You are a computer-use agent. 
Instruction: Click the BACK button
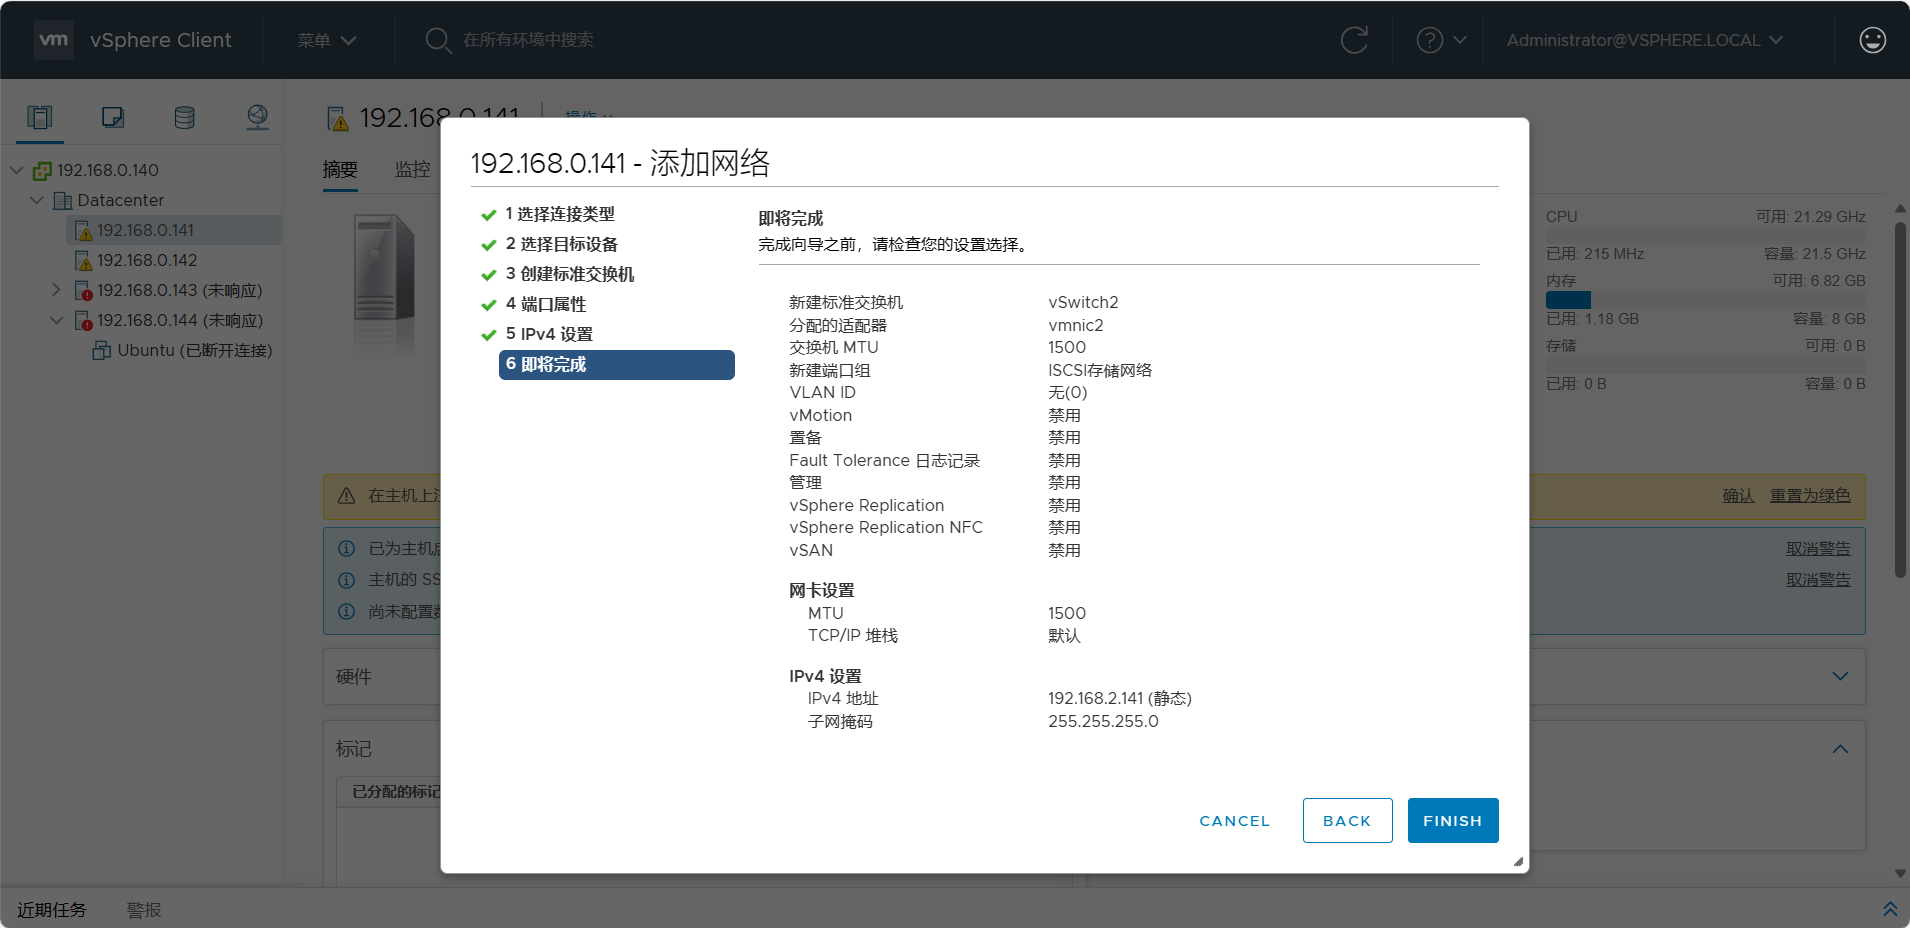(x=1347, y=820)
